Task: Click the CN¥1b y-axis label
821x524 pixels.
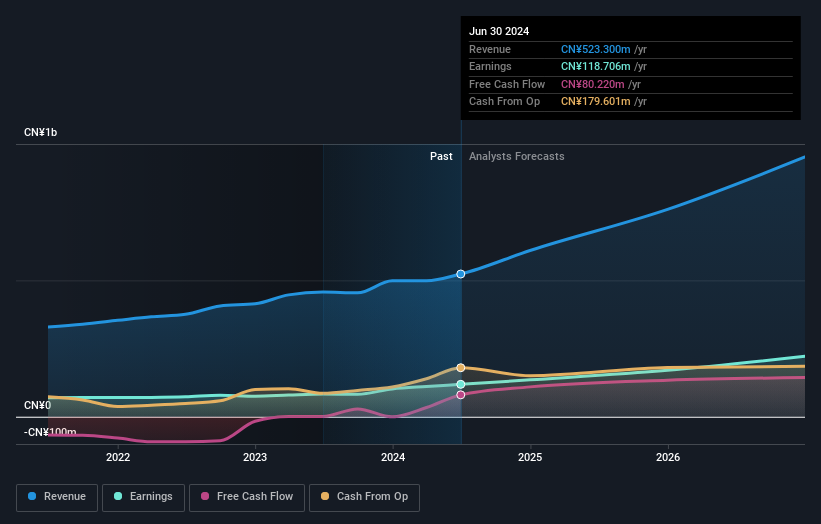Action: (x=40, y=132)
